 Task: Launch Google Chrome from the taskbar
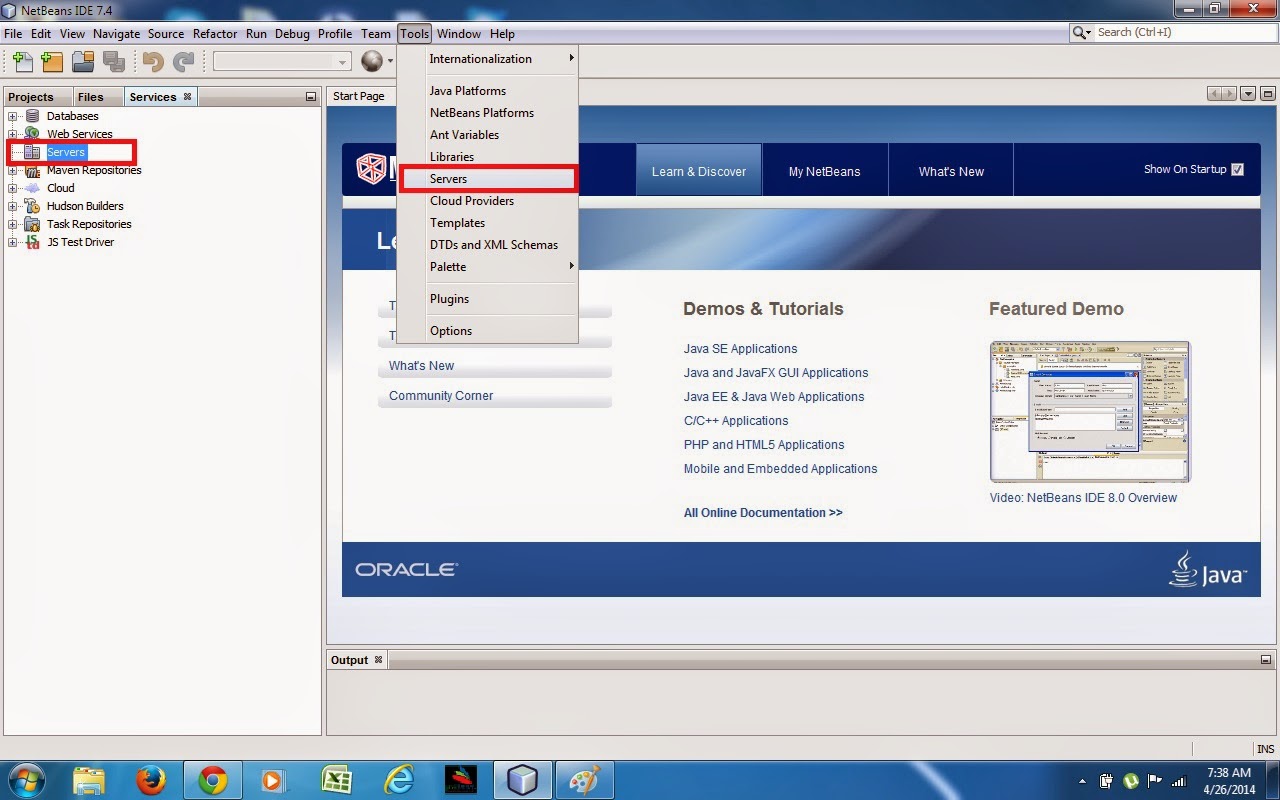[x=212, y=780]
